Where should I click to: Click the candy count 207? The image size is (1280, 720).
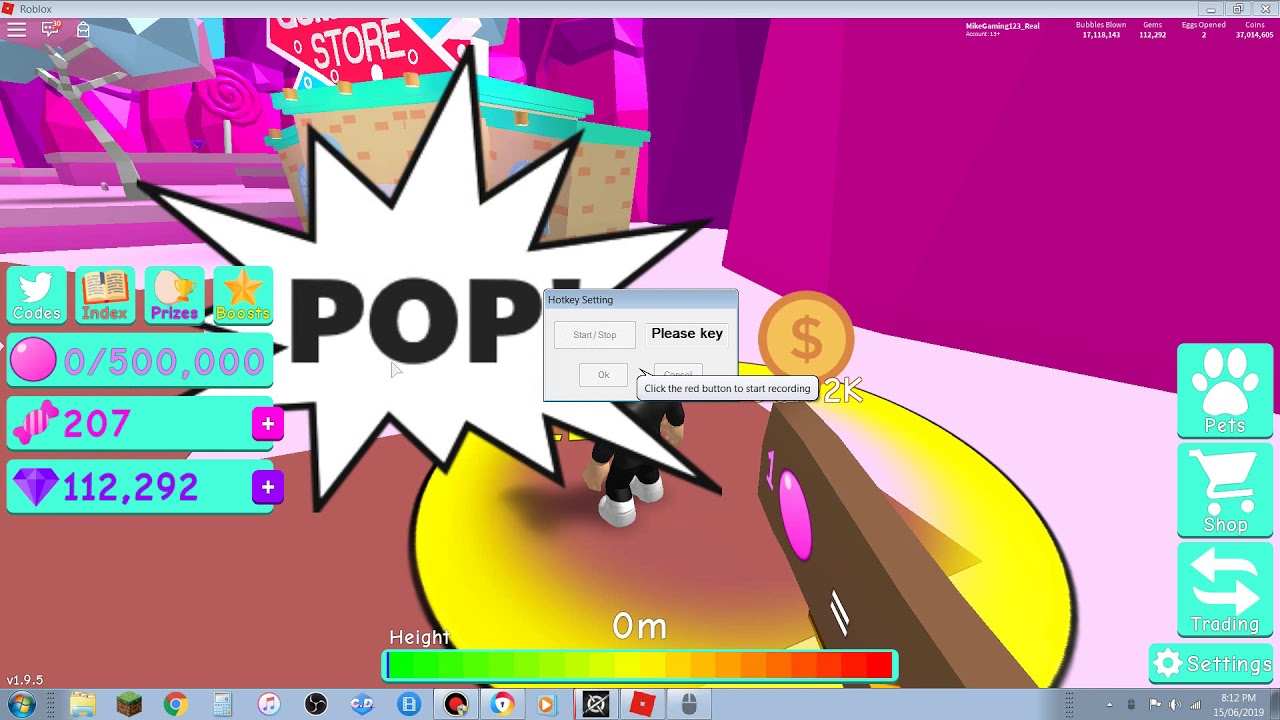tap(97, 424)
